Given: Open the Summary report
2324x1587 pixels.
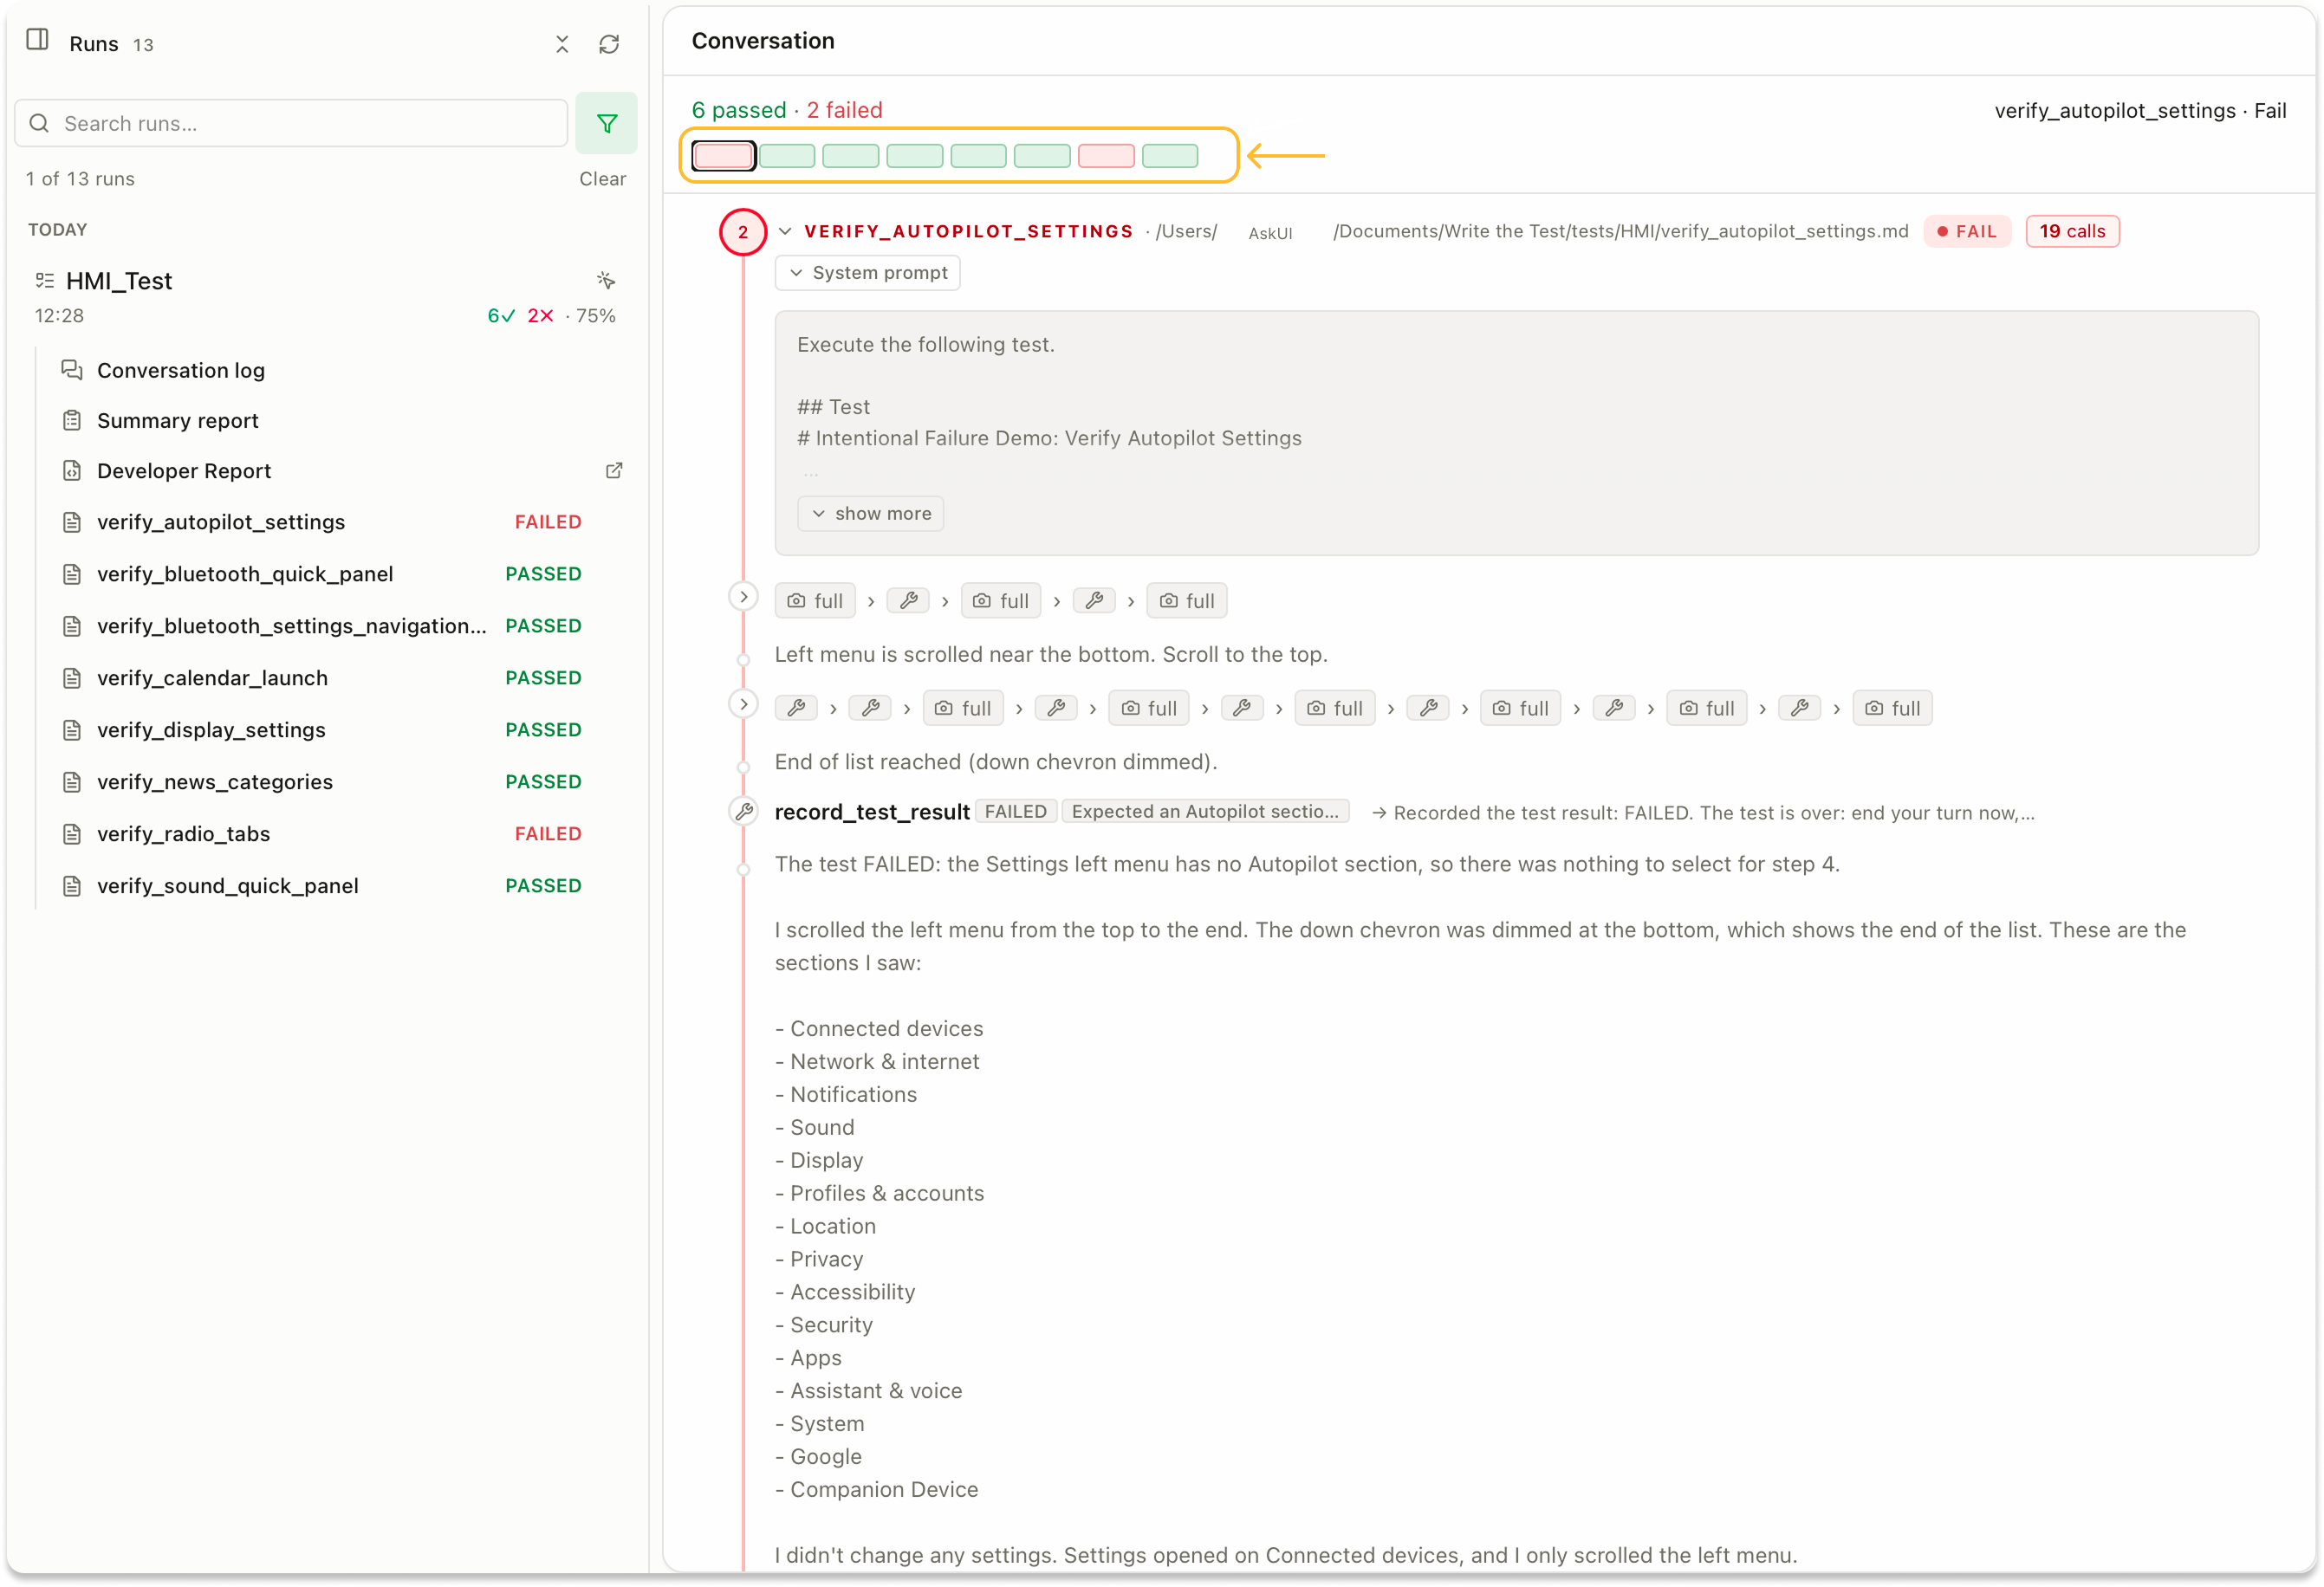Looking at the screenshot, I should pos(178,421).
